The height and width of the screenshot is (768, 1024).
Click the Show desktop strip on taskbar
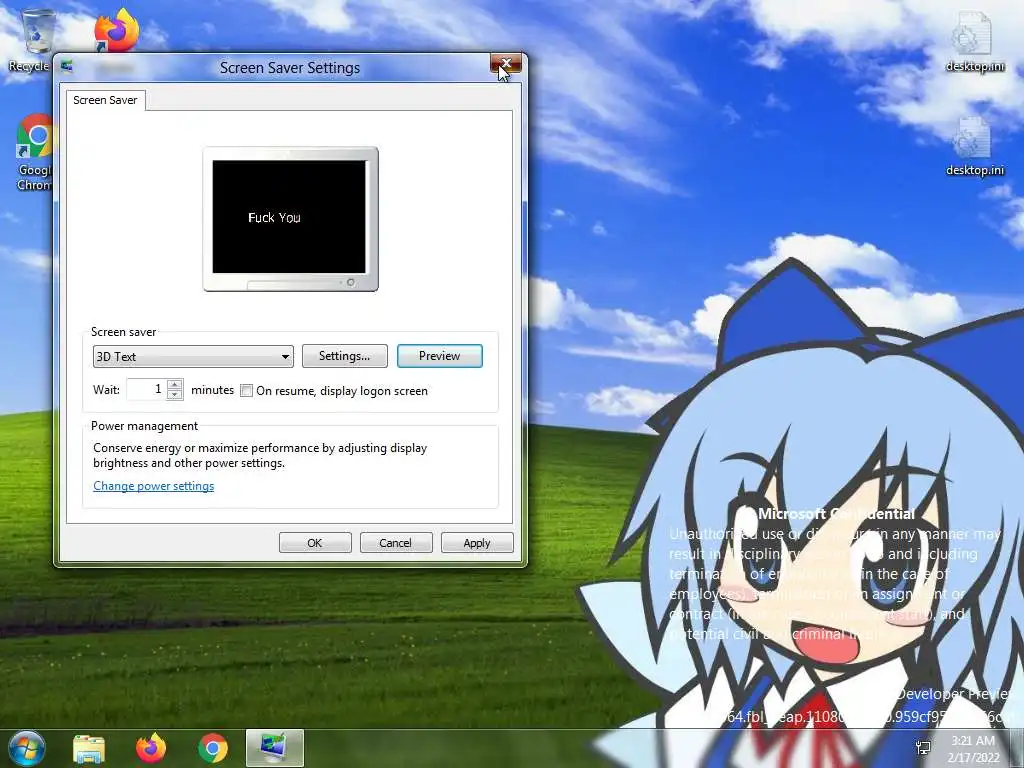1016,748
